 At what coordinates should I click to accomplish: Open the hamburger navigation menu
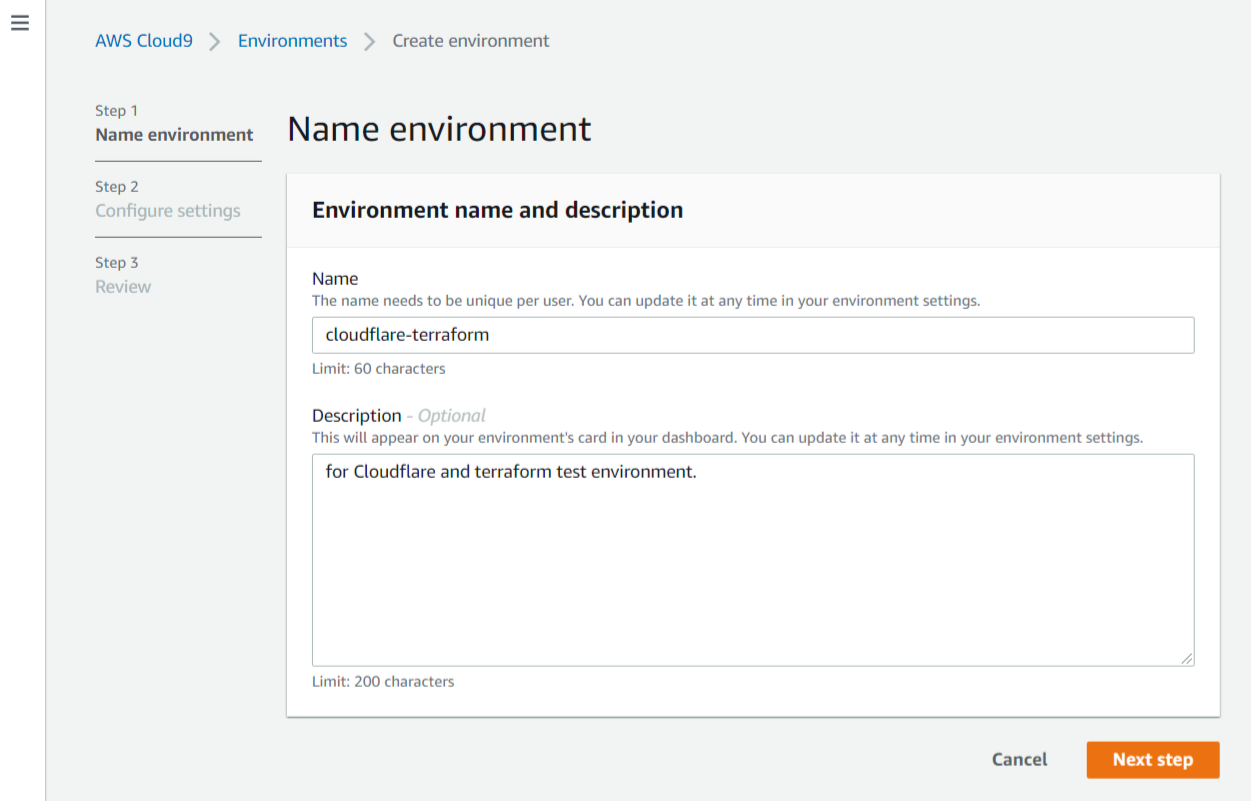coord(20,23)
